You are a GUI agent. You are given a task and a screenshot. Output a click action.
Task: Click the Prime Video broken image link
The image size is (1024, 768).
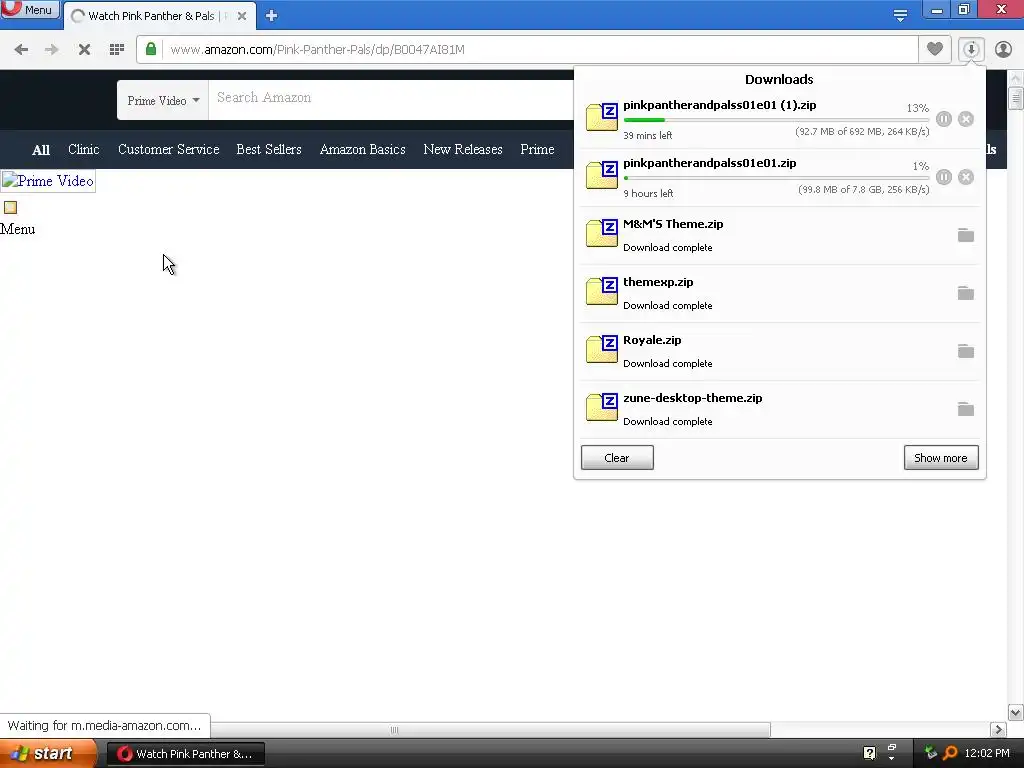48,181
